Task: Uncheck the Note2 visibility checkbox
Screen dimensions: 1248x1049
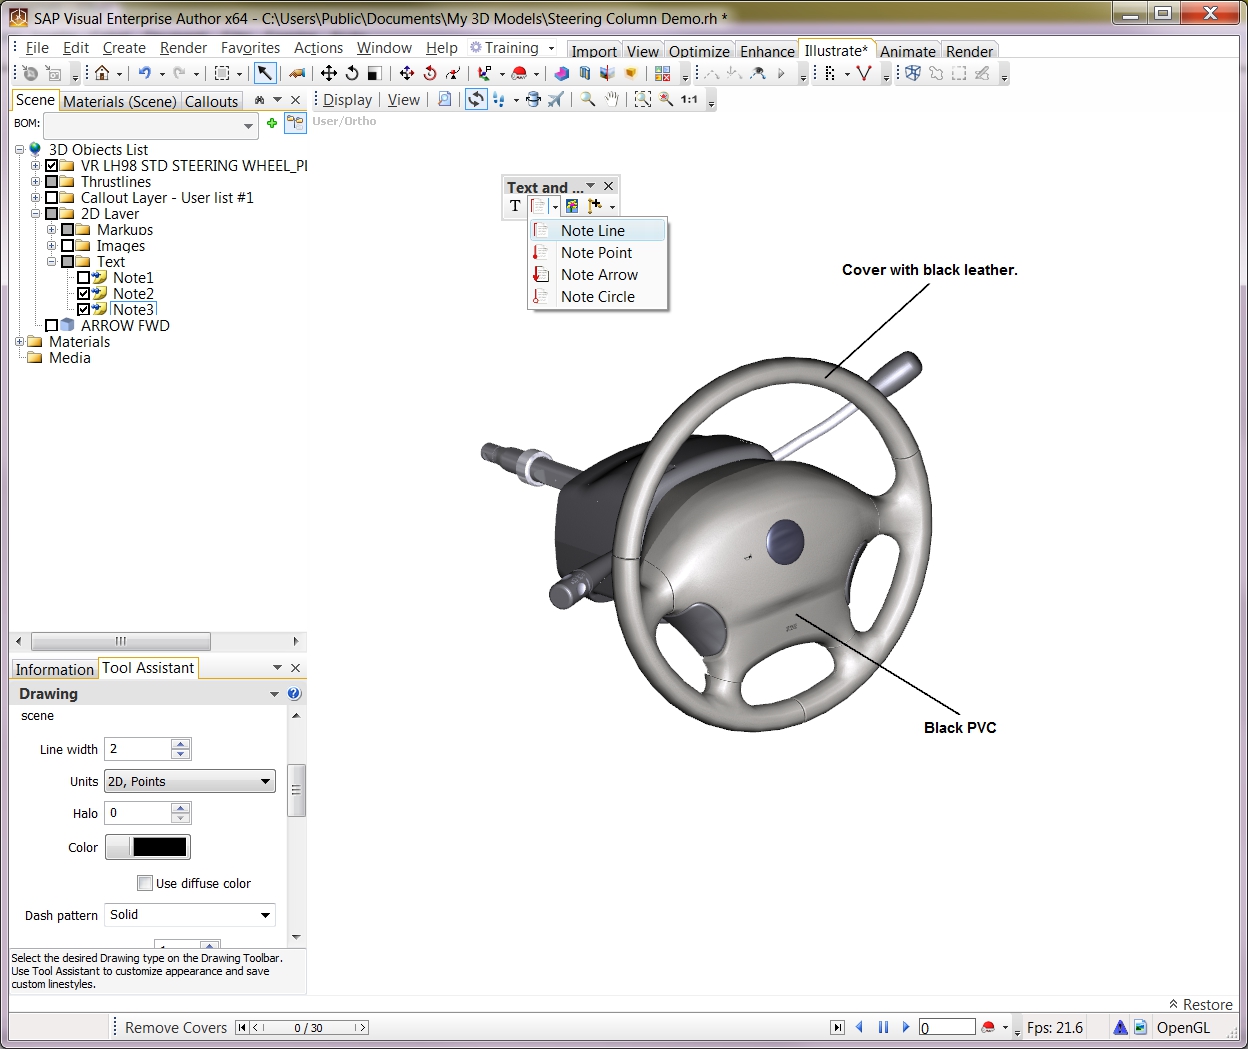Action: (83, 294)
